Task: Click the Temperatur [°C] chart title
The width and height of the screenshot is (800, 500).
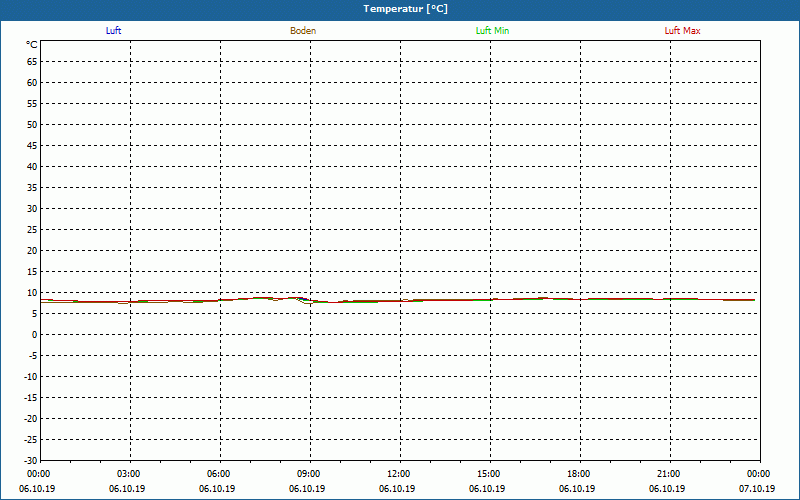Action: point(406,9)
